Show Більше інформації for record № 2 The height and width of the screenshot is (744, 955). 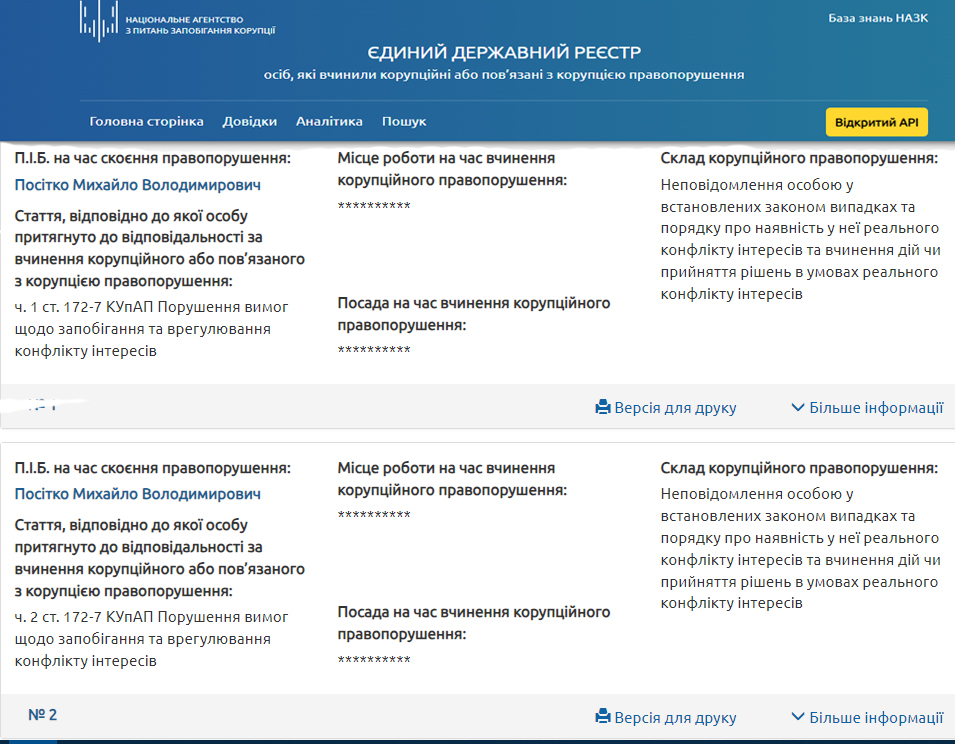tap(876, 717)
